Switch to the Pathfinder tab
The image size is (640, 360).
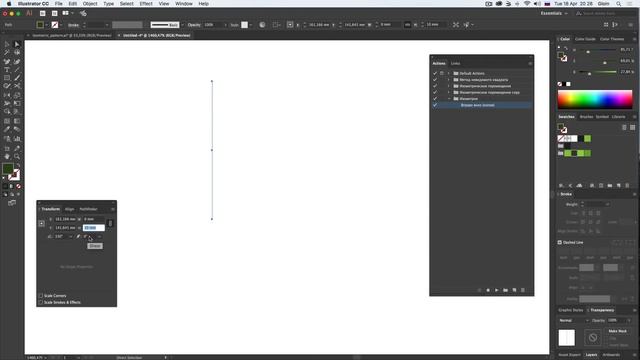[x=88, y=209]
